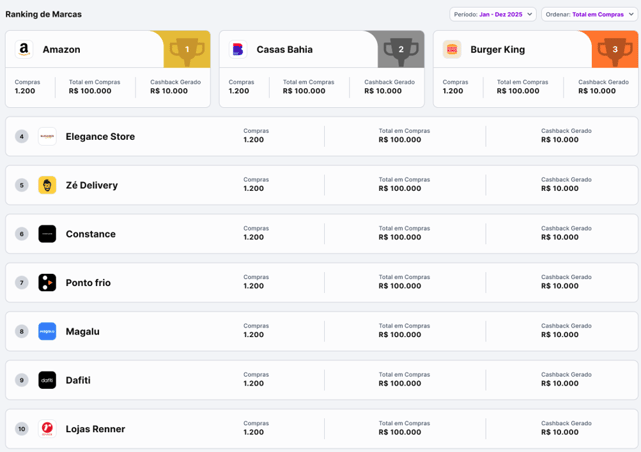
Task: Click the orange third-place trophy icon
Action: (x=615, y=51)
